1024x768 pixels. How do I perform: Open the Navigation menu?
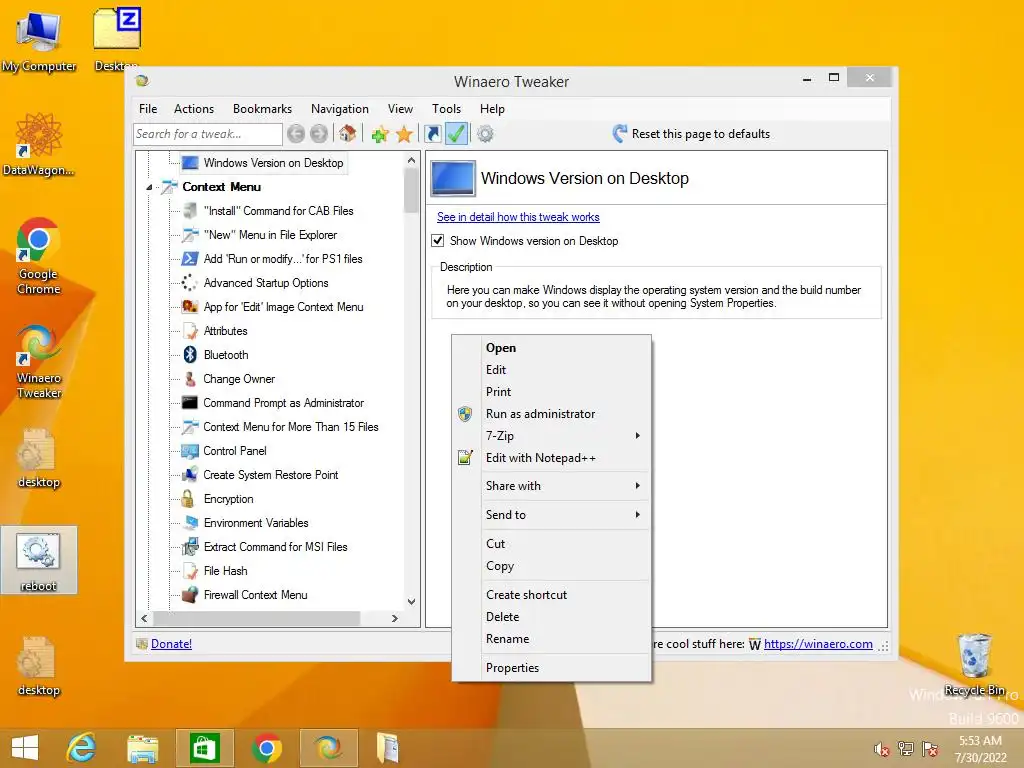click(x=340, y=109)
